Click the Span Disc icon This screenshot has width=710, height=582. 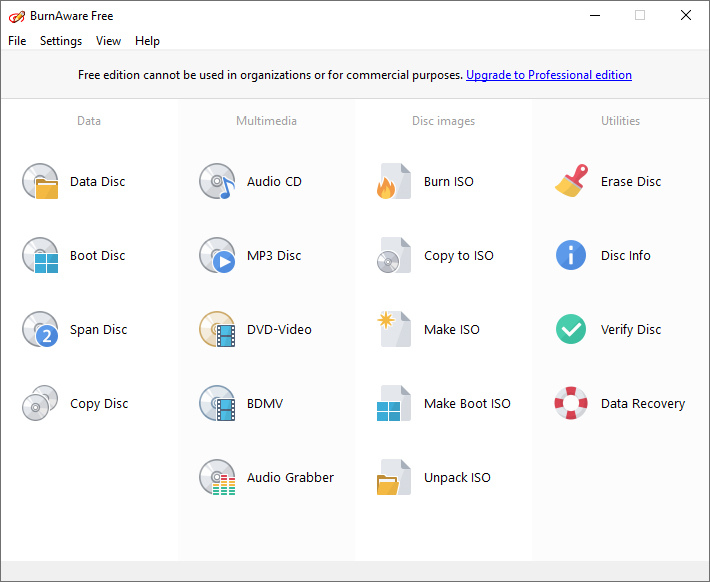[41, 330]
